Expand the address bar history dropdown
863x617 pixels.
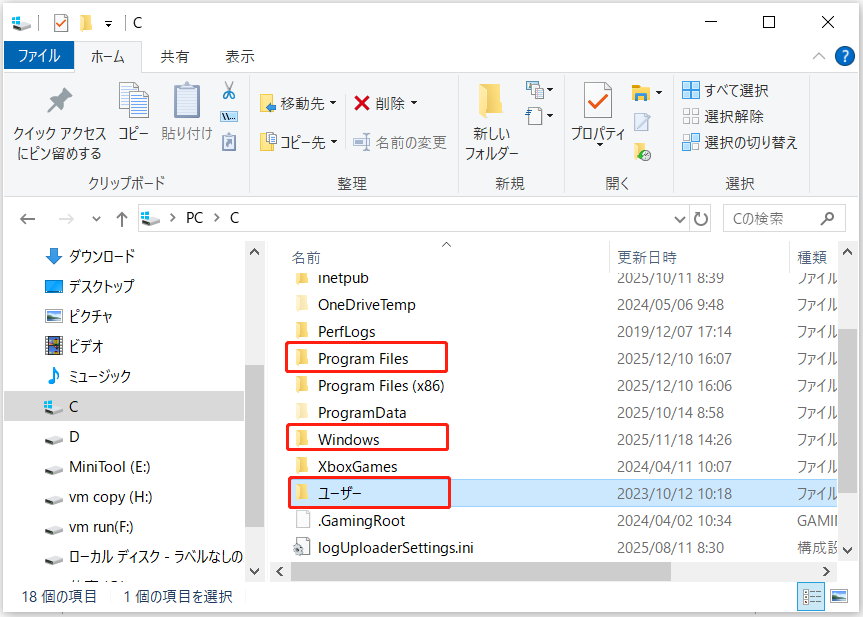point(679,218)
